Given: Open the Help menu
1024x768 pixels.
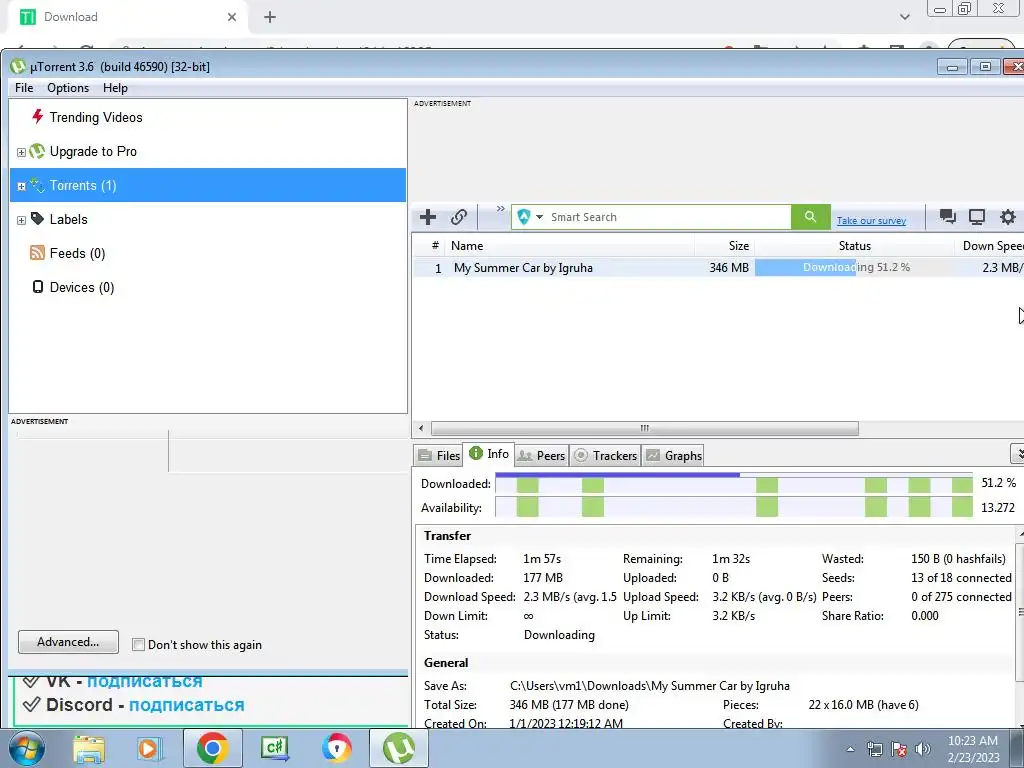Looking at the screenshot, I should point(116,88).
